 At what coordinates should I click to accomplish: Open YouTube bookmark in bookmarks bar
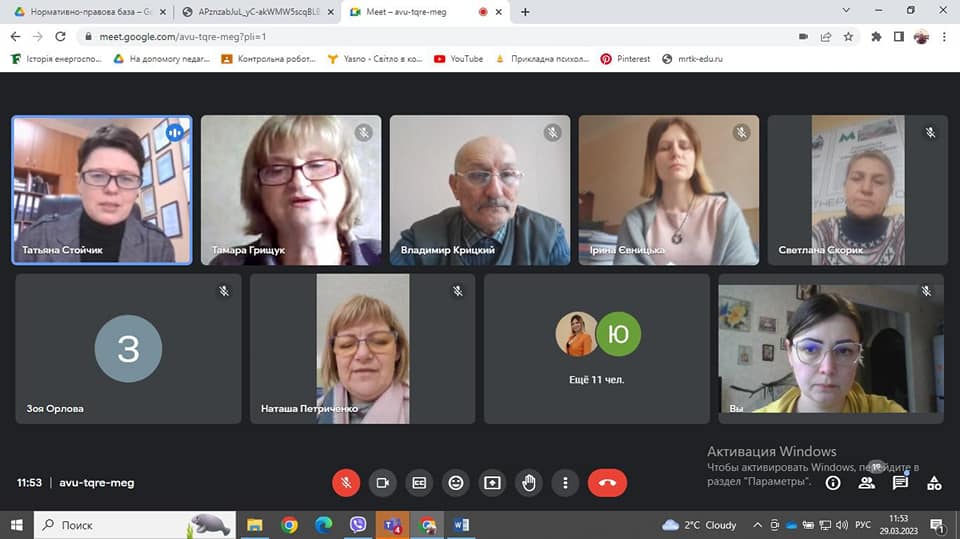459,59
